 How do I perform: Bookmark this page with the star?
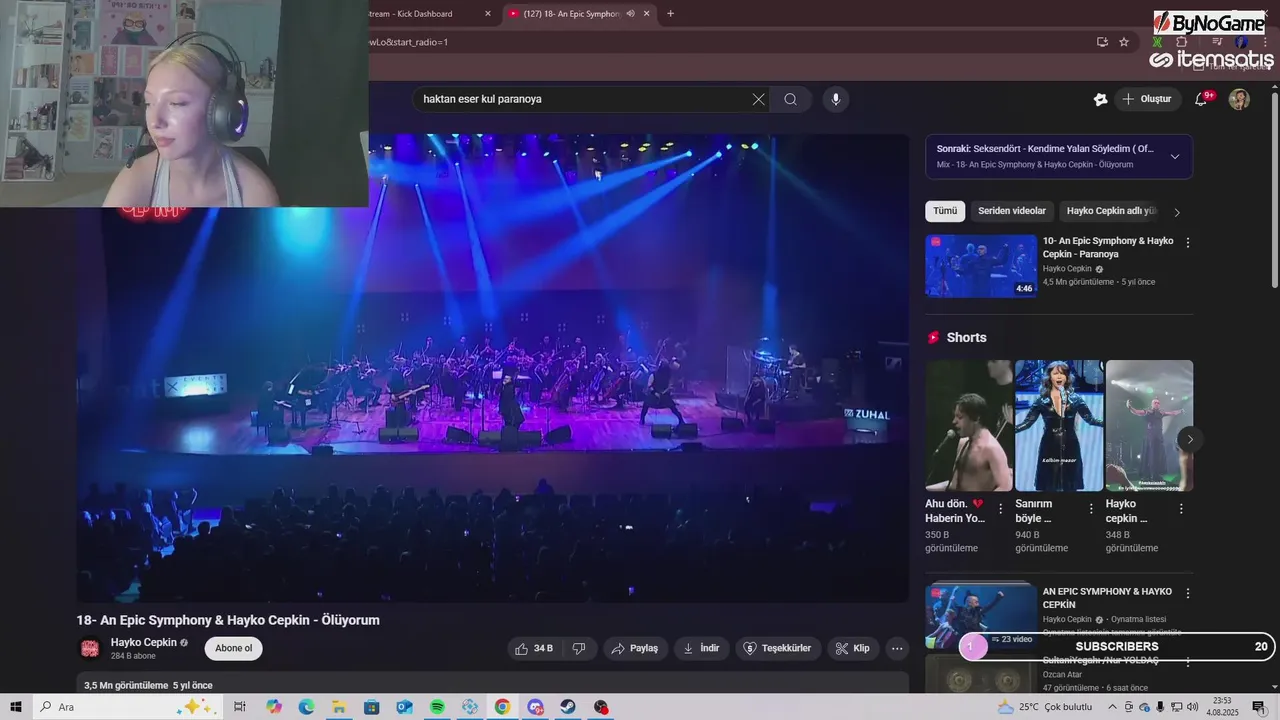tap(1124, 42)
